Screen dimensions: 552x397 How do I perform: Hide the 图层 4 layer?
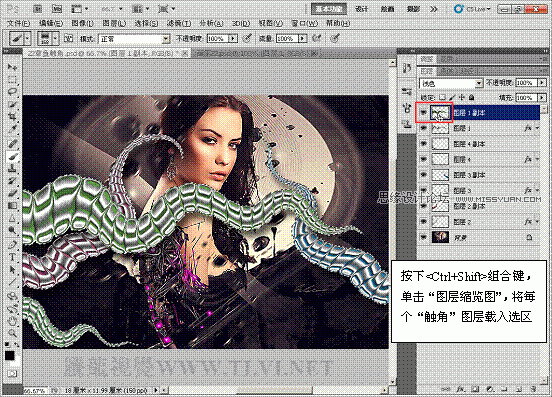[424, 159]
